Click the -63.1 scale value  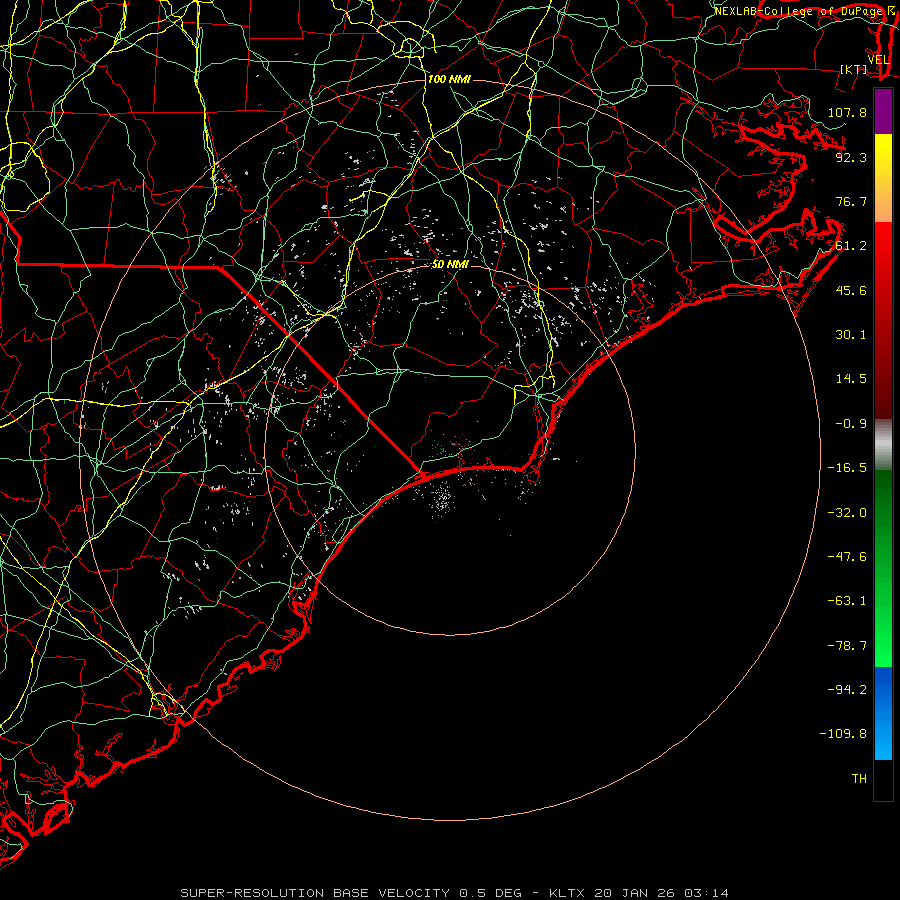pos(847,601)
